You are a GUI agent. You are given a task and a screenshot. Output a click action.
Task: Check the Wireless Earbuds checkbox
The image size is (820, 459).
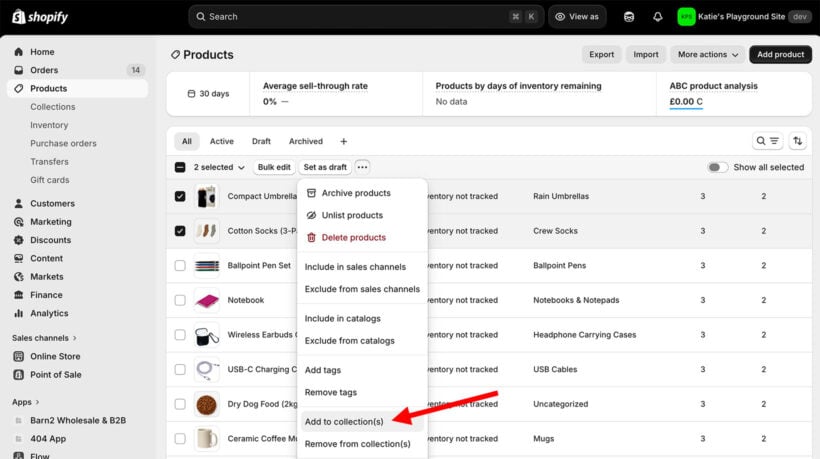180,335
